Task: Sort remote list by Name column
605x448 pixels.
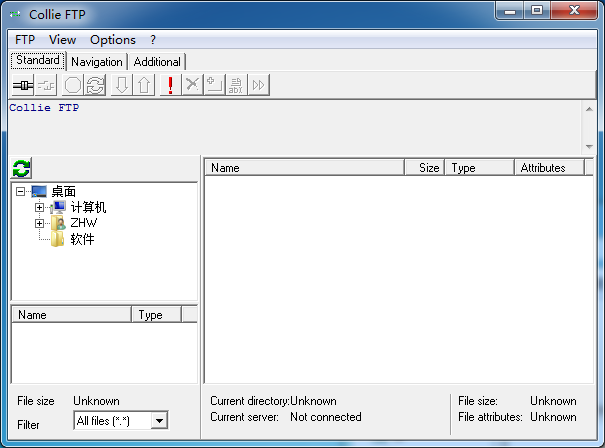Action: click(x=304, y=167)
